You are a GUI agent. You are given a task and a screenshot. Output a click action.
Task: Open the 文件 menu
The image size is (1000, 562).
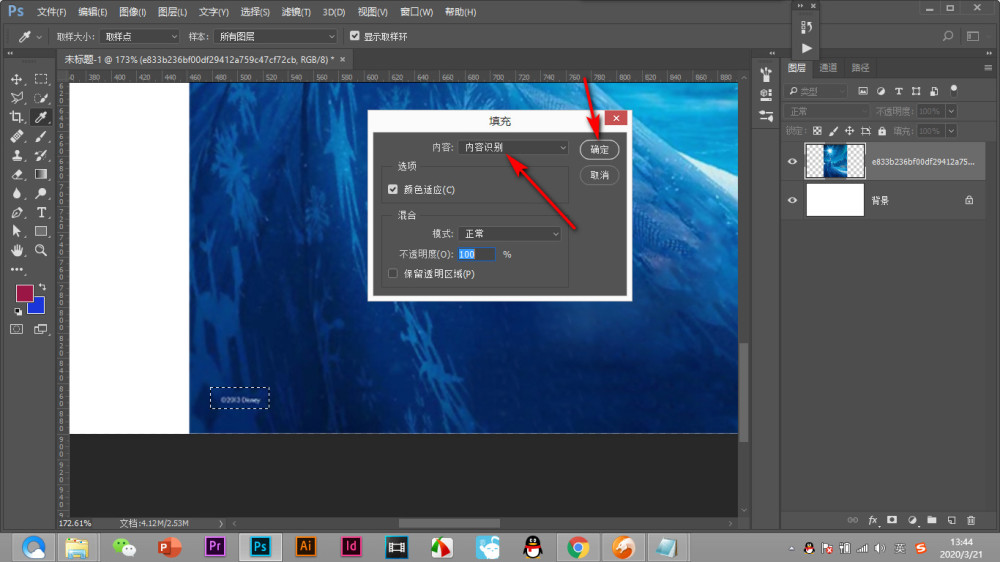click(x=51, y=12)
